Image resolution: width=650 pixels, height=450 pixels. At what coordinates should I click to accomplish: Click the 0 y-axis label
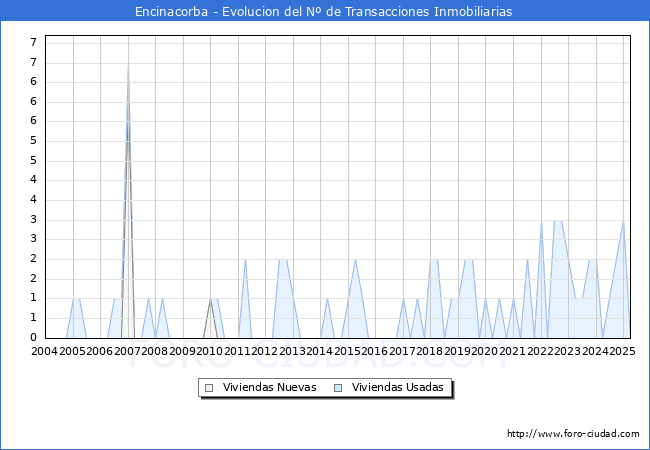(x=34, y=337)
